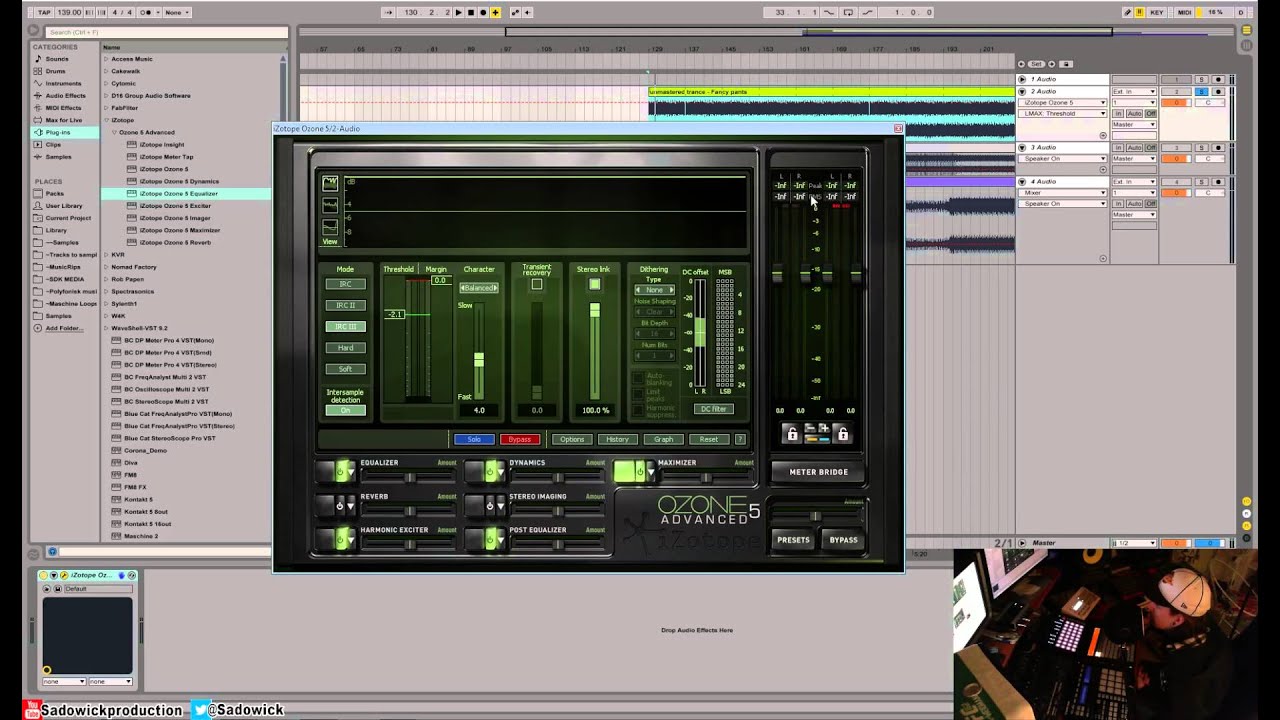Open the Character Balanced selector
Viewport: 1280px width, 720px height.
[479, 288]
